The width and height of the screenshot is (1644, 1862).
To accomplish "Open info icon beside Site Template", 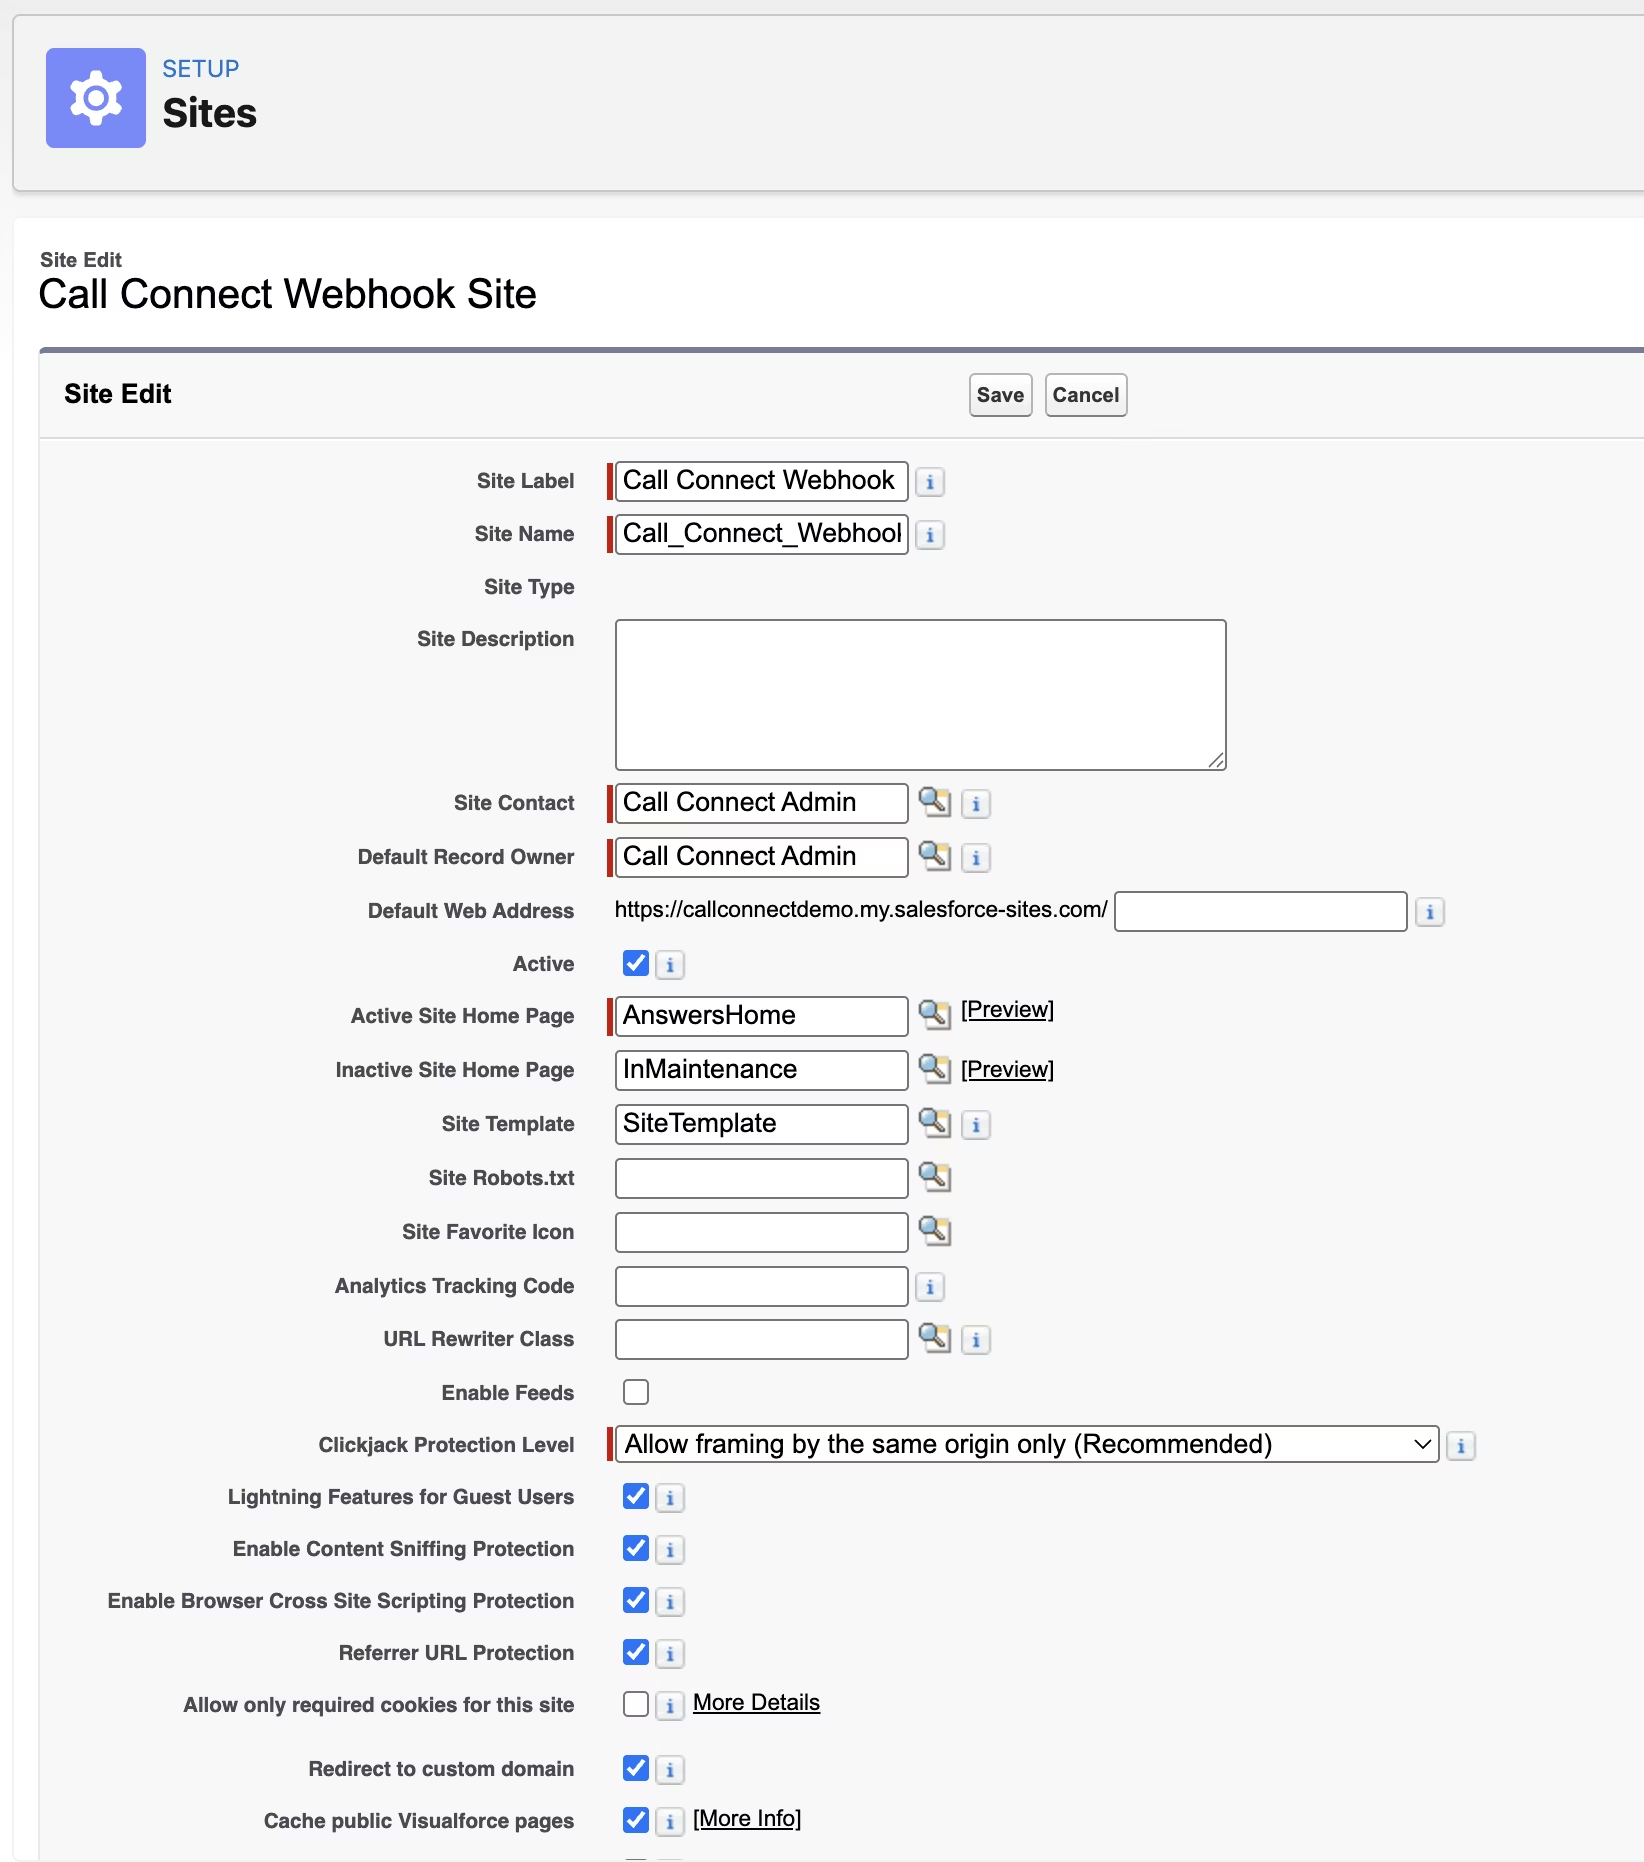I will 976,1125.
